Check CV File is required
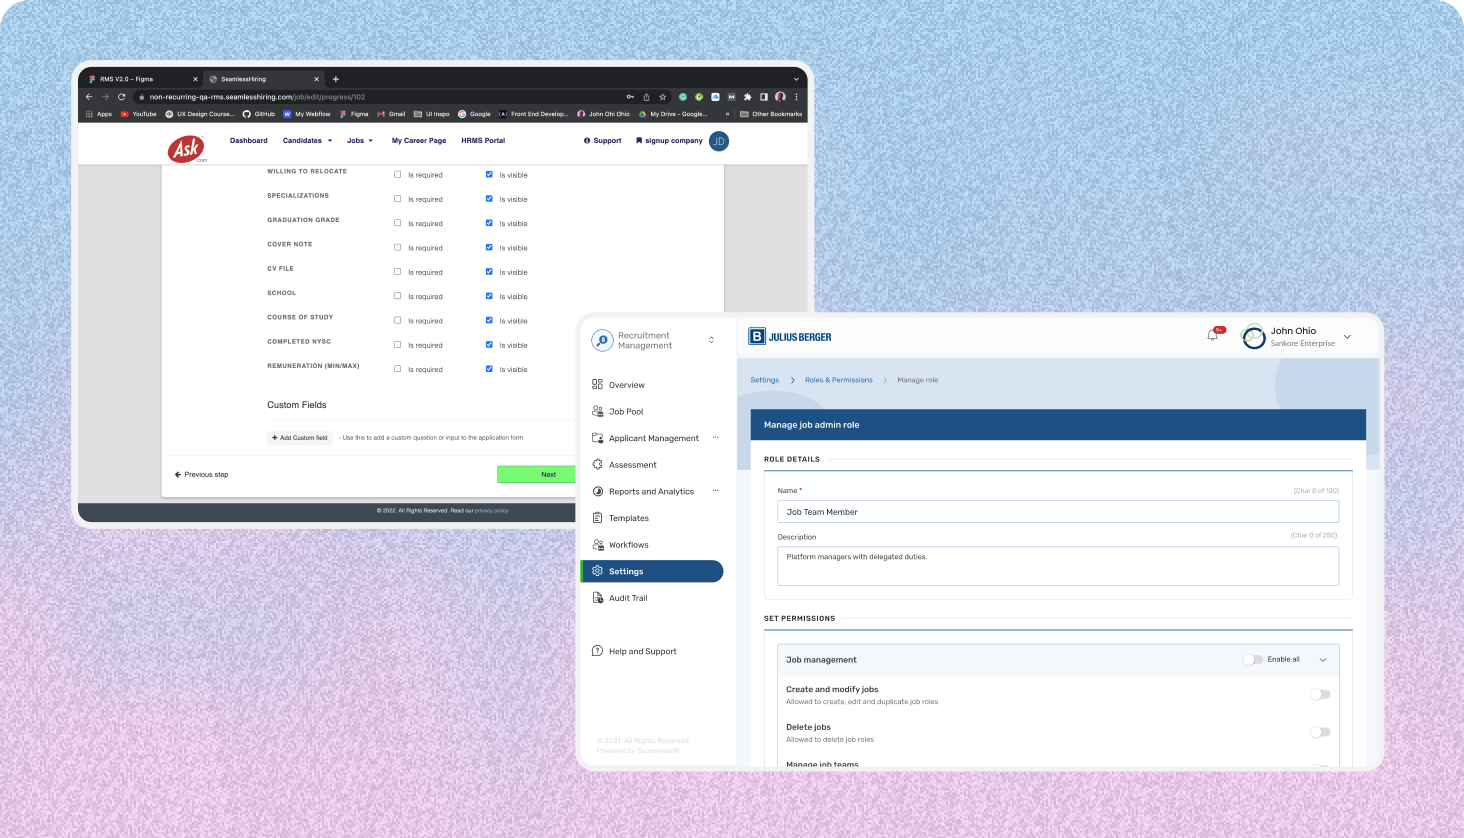The image size is (1464, 838). pyautogui.click(x=397, y=272)
